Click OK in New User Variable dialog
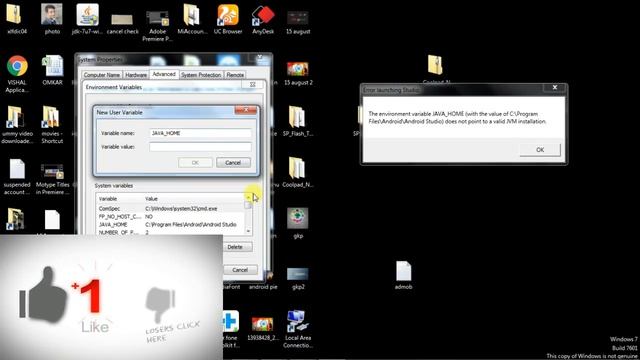 (x=195, y=162)
